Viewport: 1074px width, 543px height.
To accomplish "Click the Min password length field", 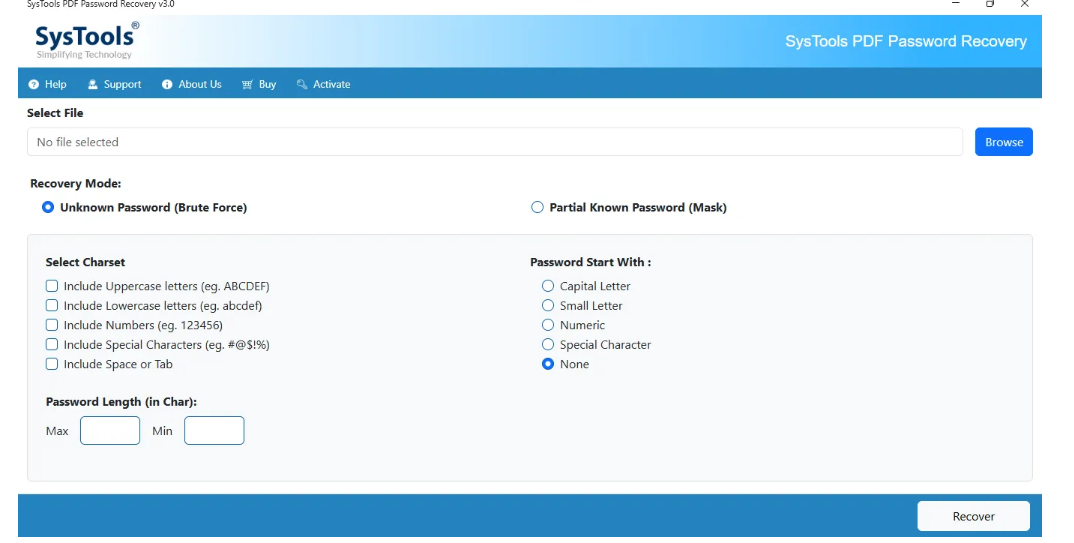I will point(214,431).
